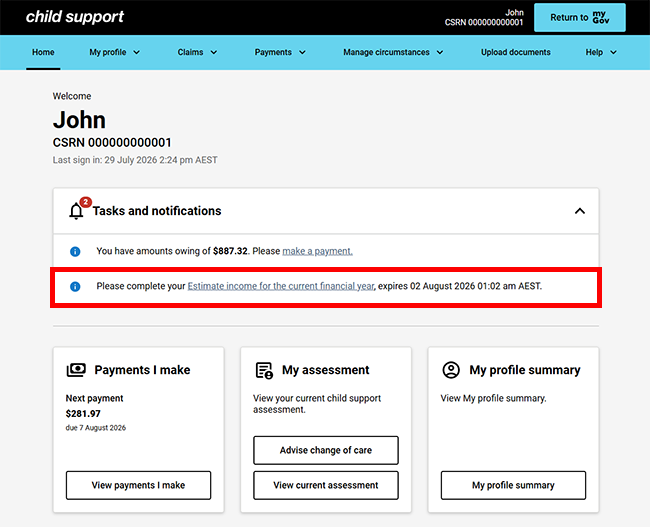The height and width of the screenshot is (527, 650).
Task: Click the Welcome text
Action: 72,96
